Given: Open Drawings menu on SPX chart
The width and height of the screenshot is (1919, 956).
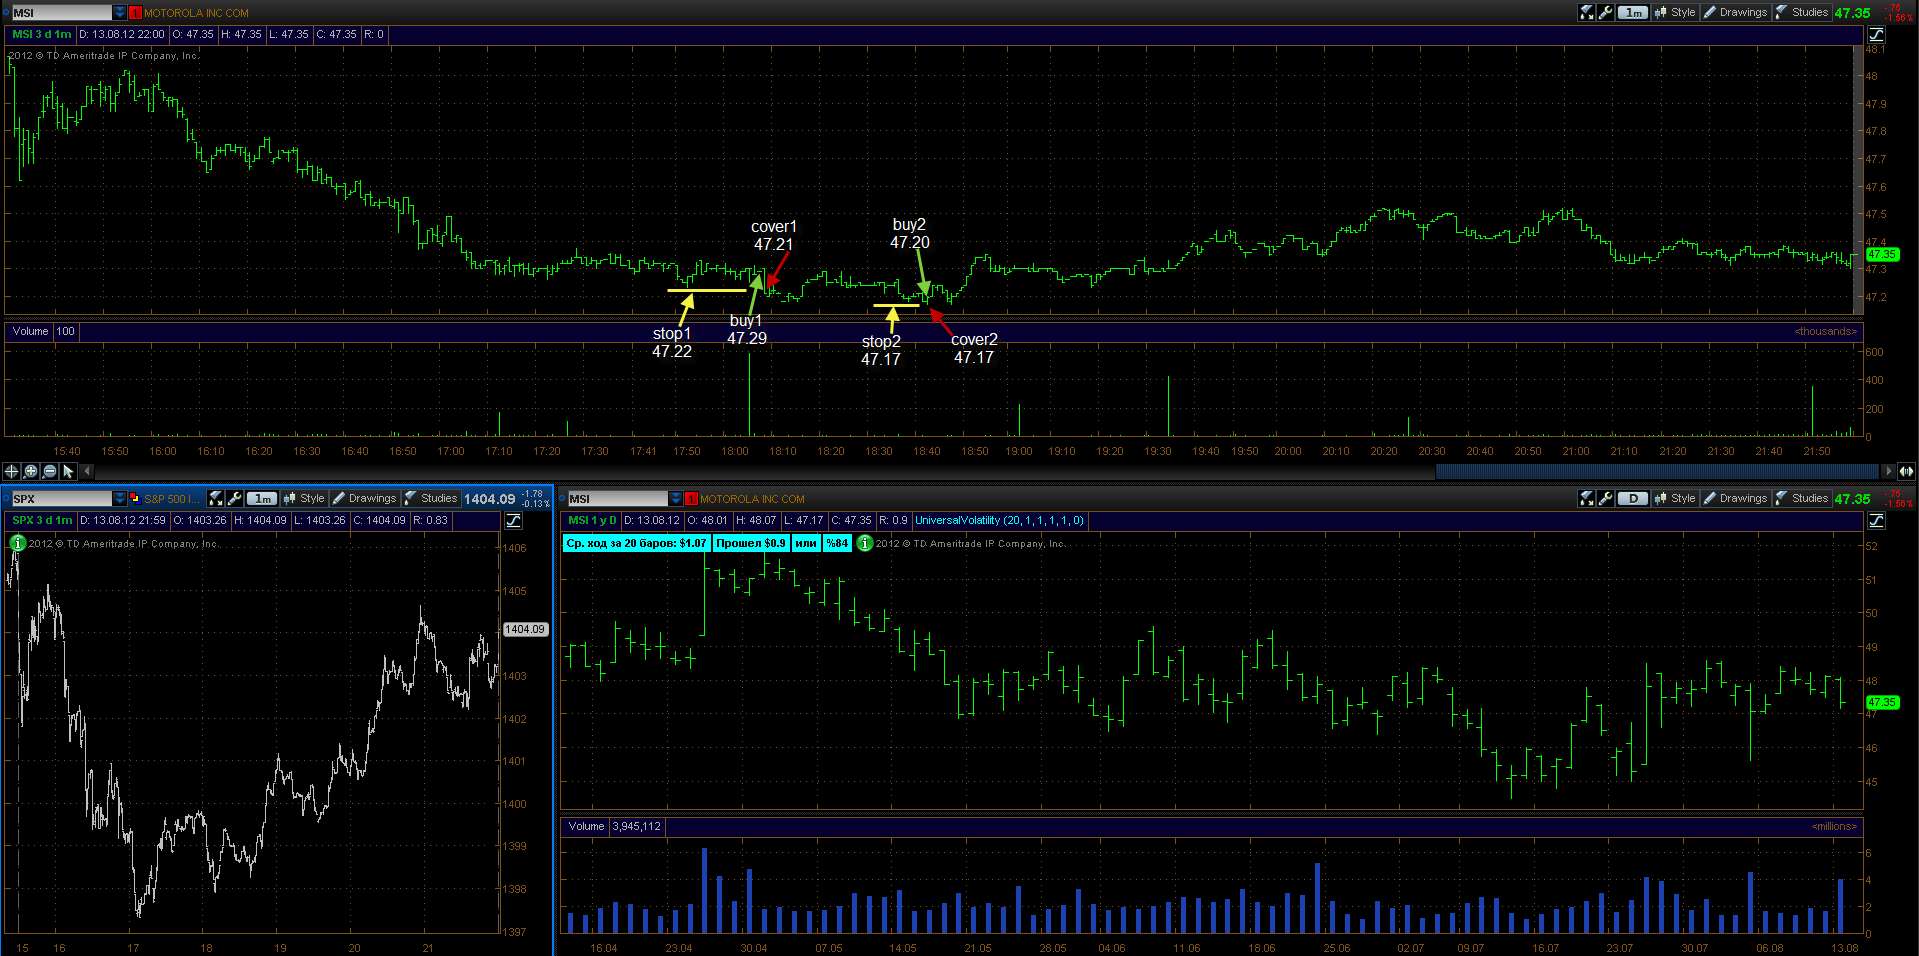Looking at the screenshot, I should coord(364,498).
